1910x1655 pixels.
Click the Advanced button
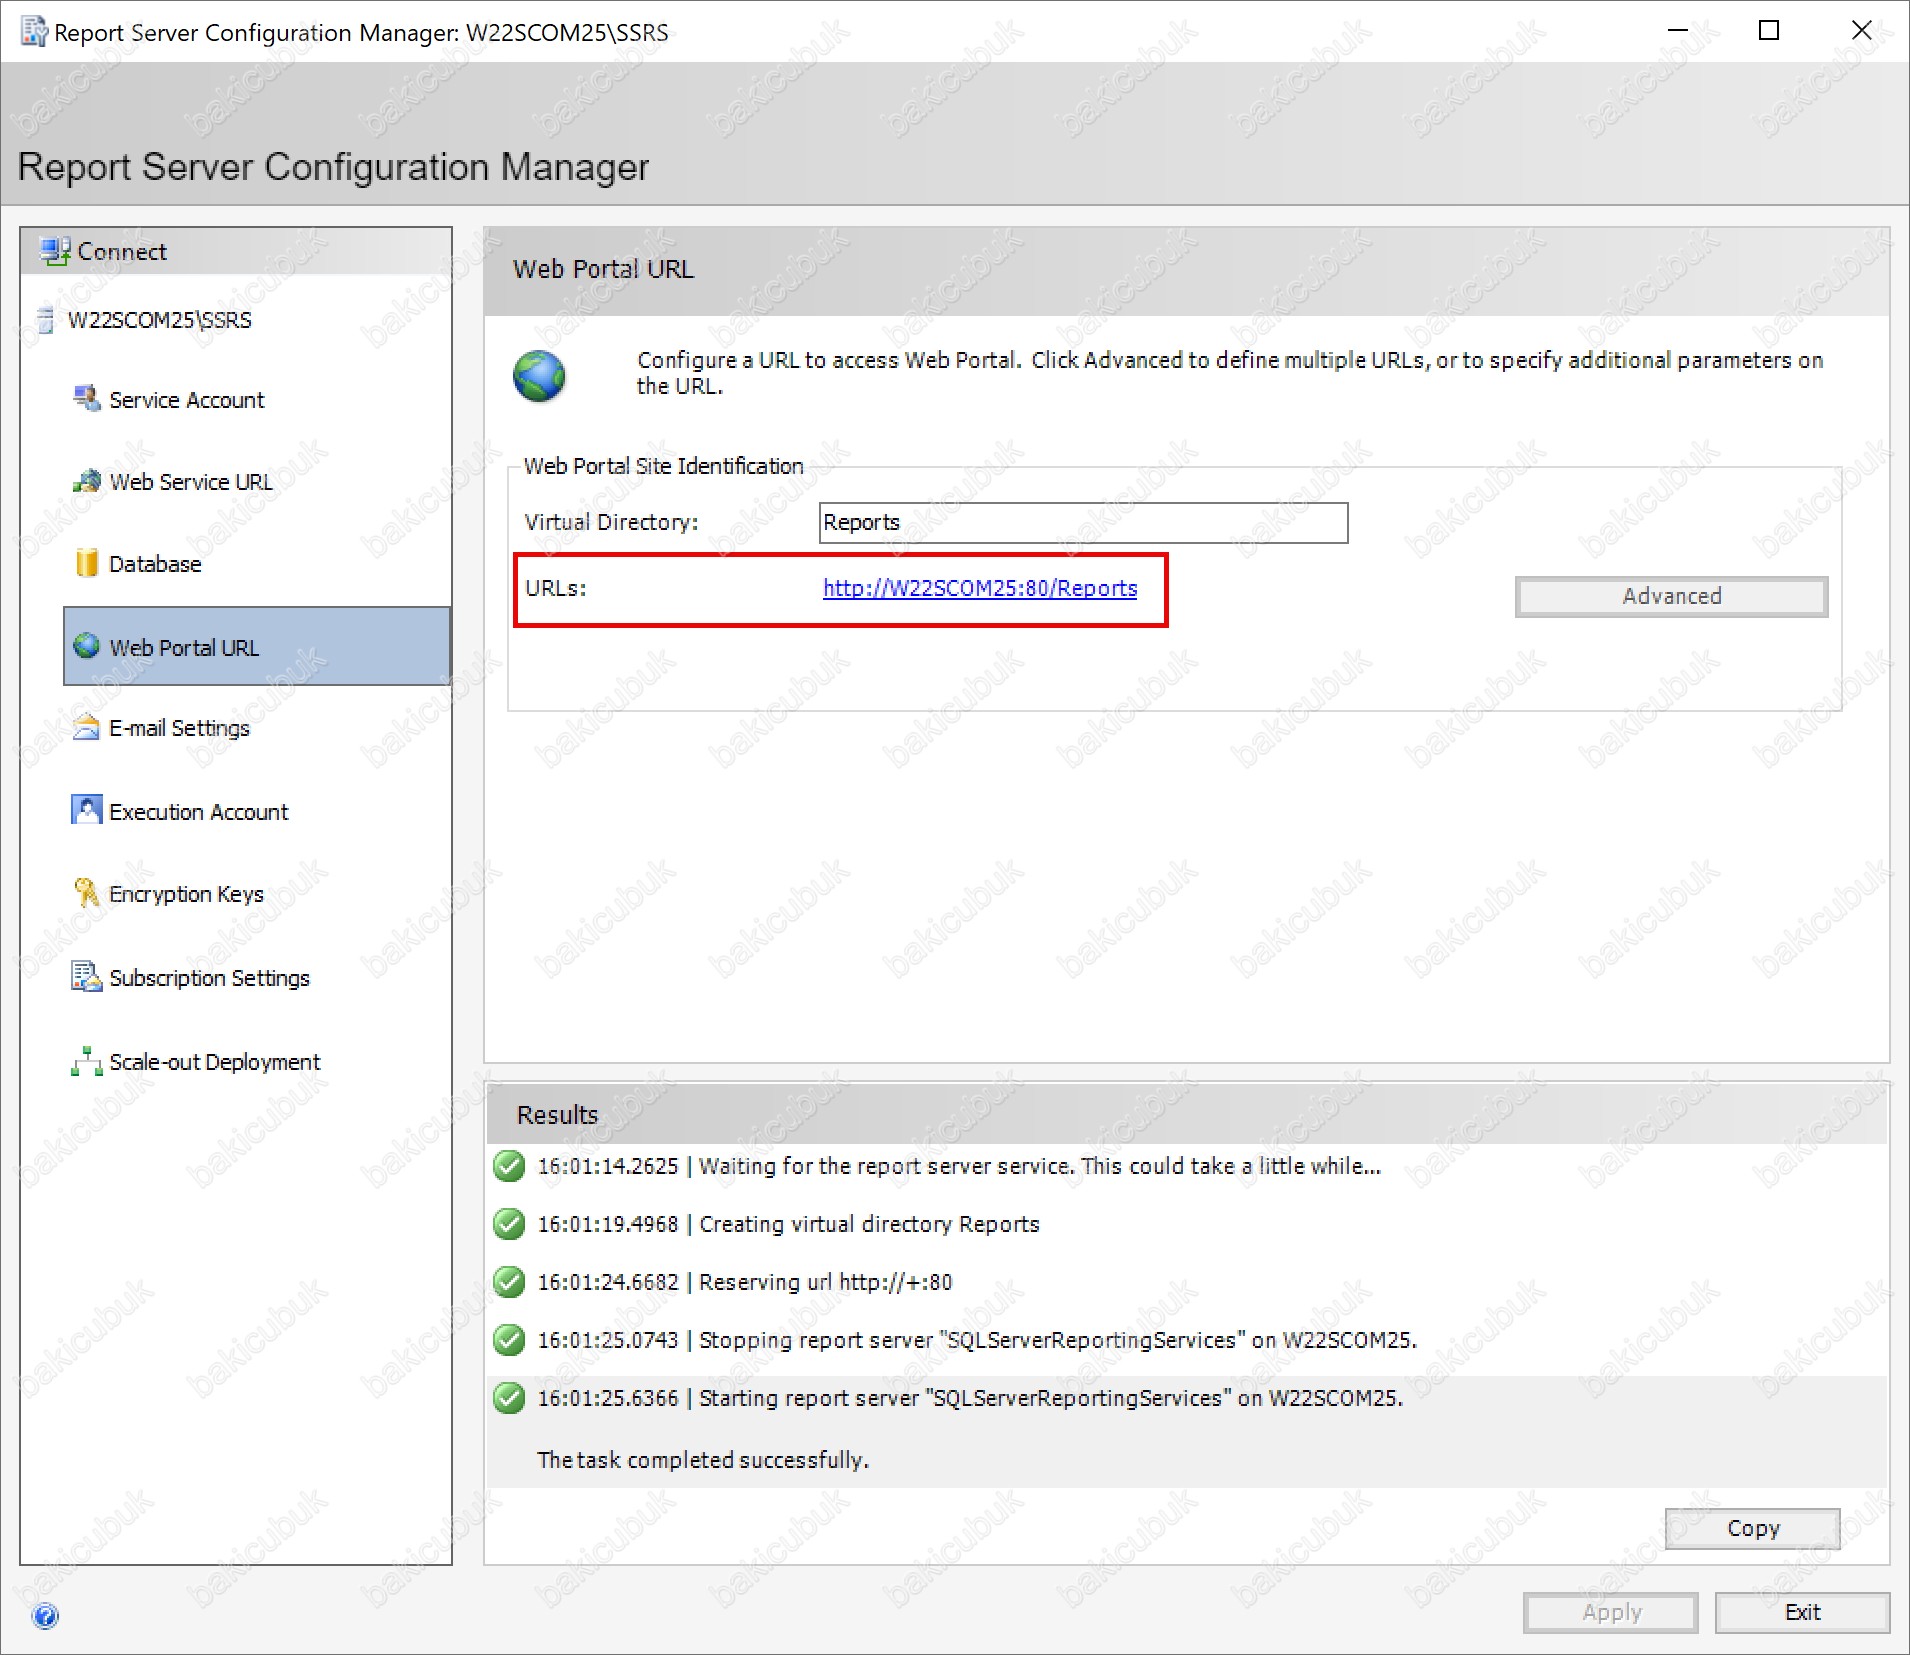[1671, 596]
